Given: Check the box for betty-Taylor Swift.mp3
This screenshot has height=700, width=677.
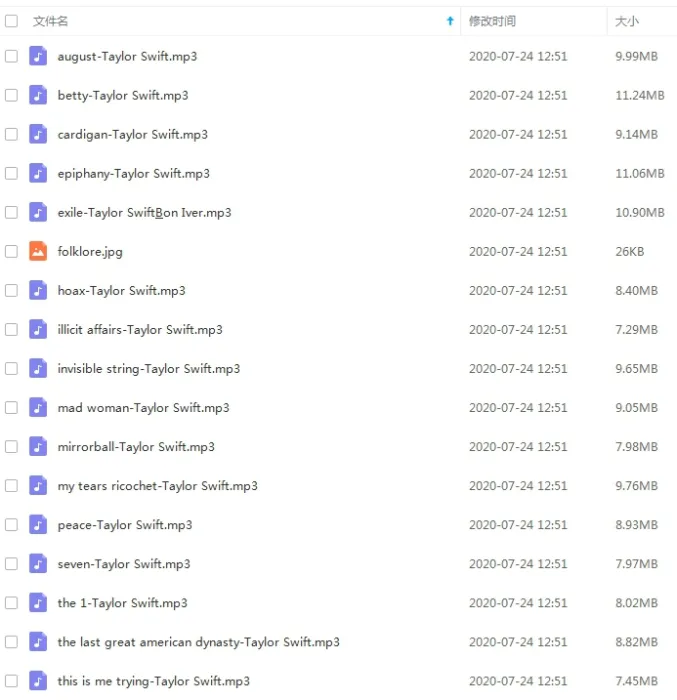Looking at the screenshot, I should 12,95.
